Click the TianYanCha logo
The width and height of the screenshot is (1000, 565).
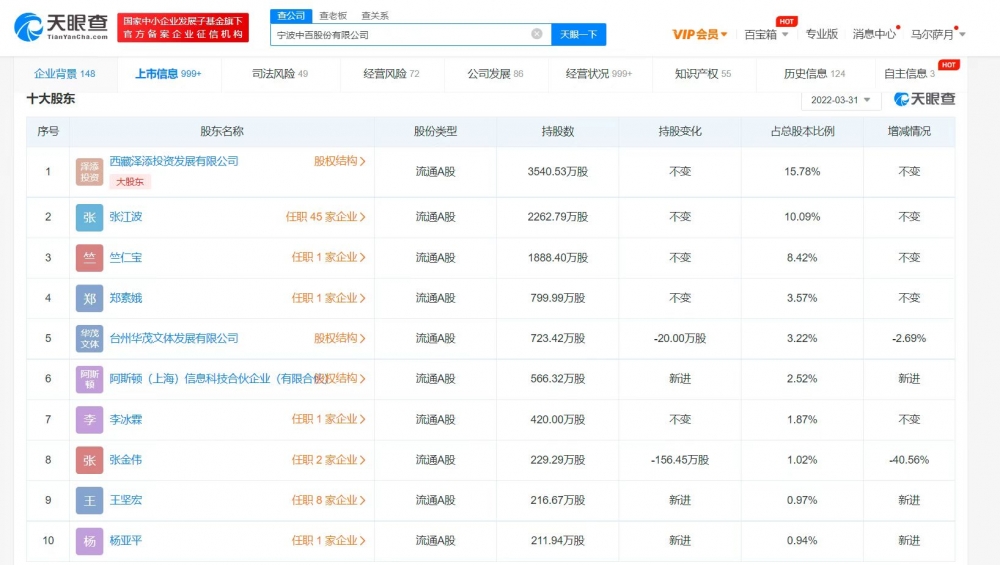click(61, 27)
